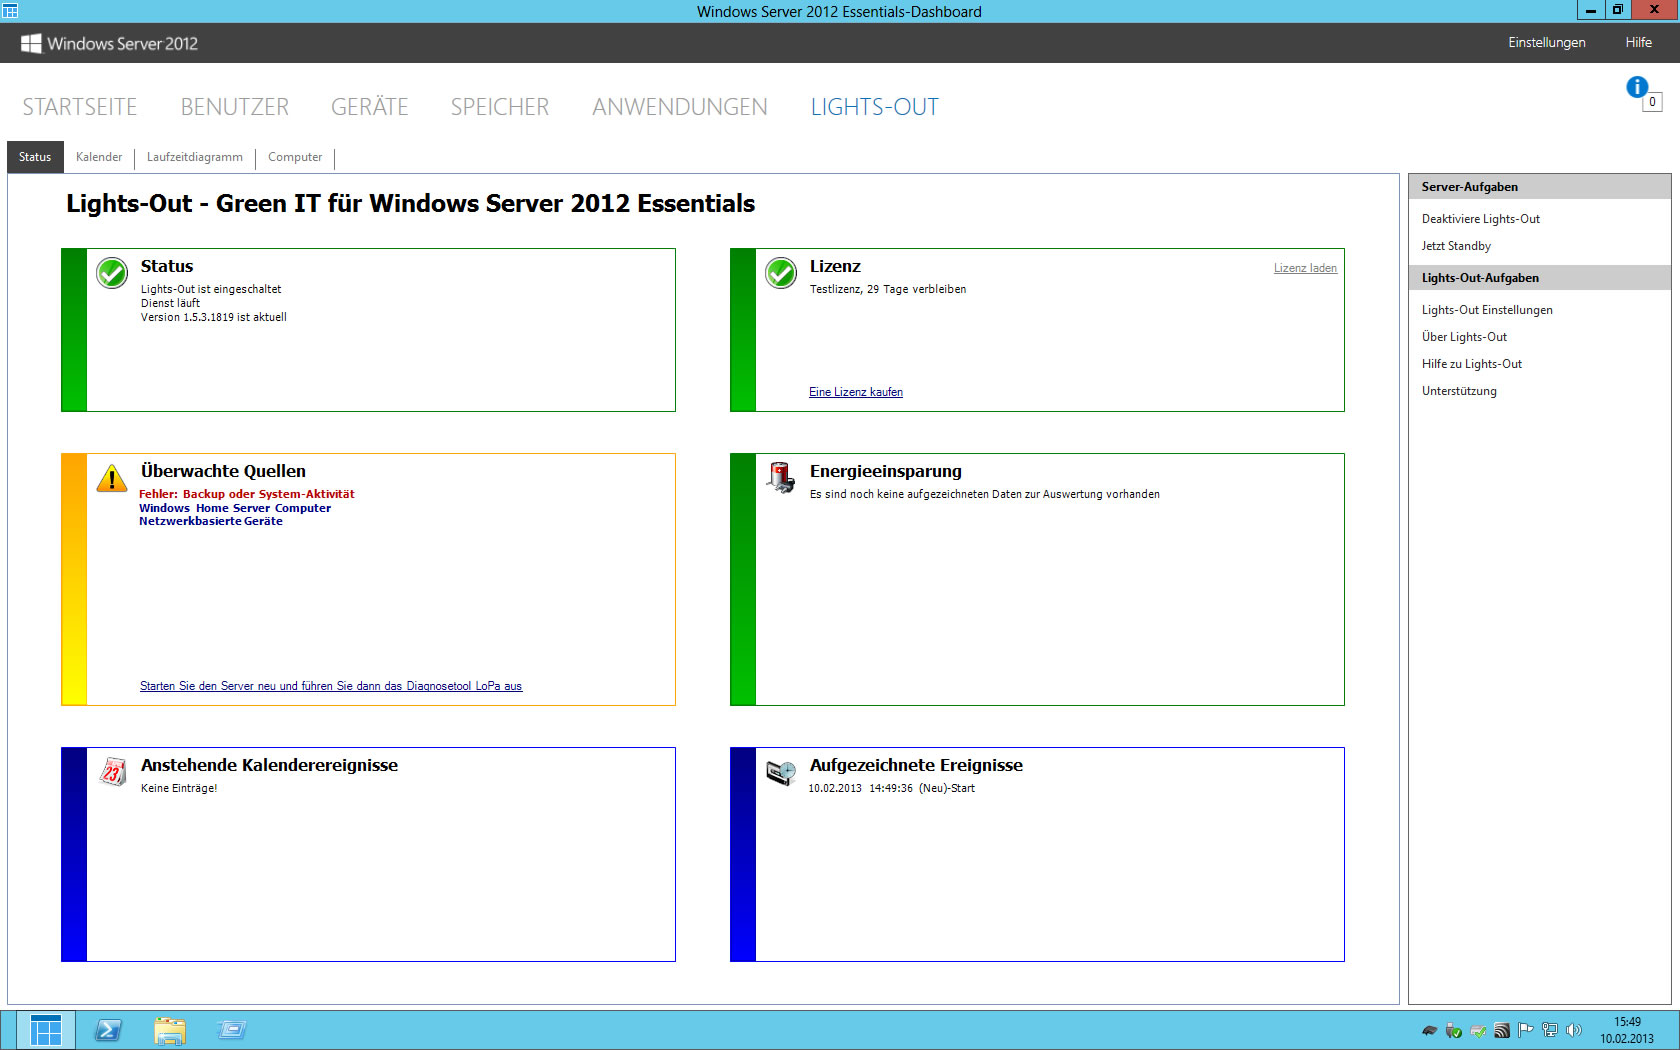Click the app icon in the title bar
This screenshot has height=1050, width=1680.
pos(10,11)
